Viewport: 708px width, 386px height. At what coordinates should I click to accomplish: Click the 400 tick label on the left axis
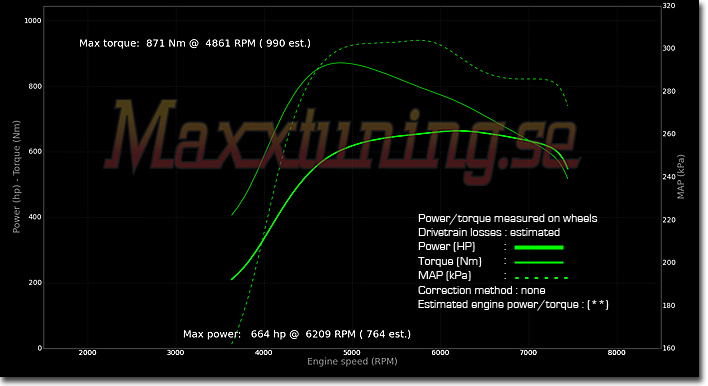(35, 217)
